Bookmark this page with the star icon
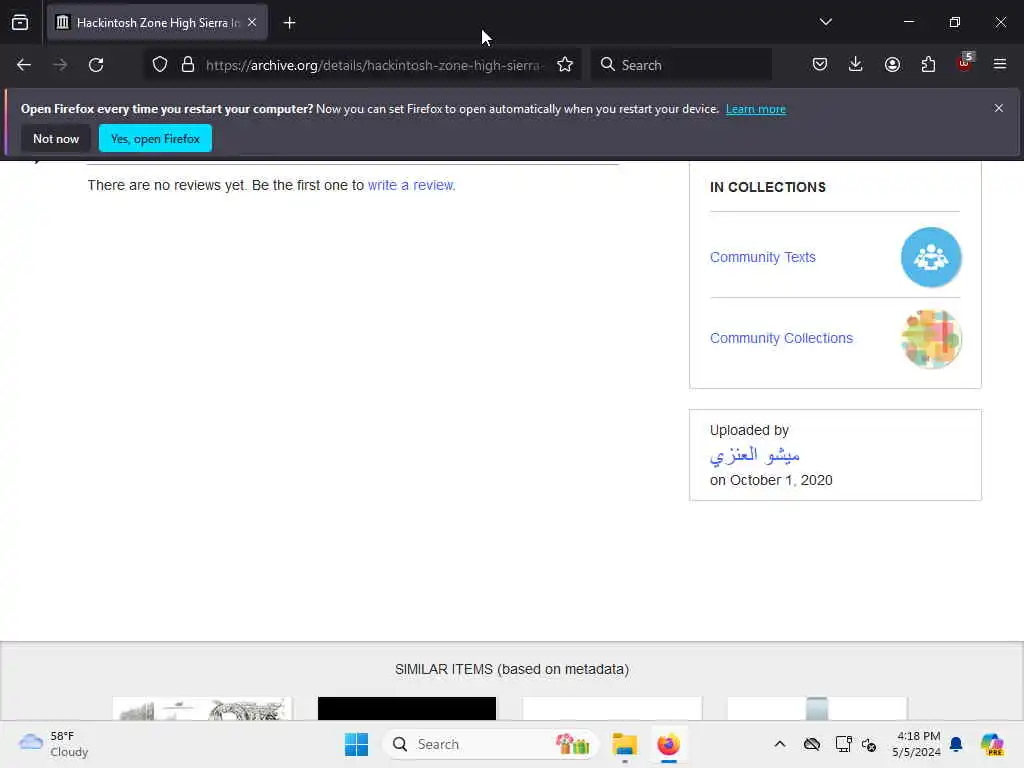Image resolution: width=1024 pixels, height=768 pixels. pyautogui.click(x=565, y=65)
